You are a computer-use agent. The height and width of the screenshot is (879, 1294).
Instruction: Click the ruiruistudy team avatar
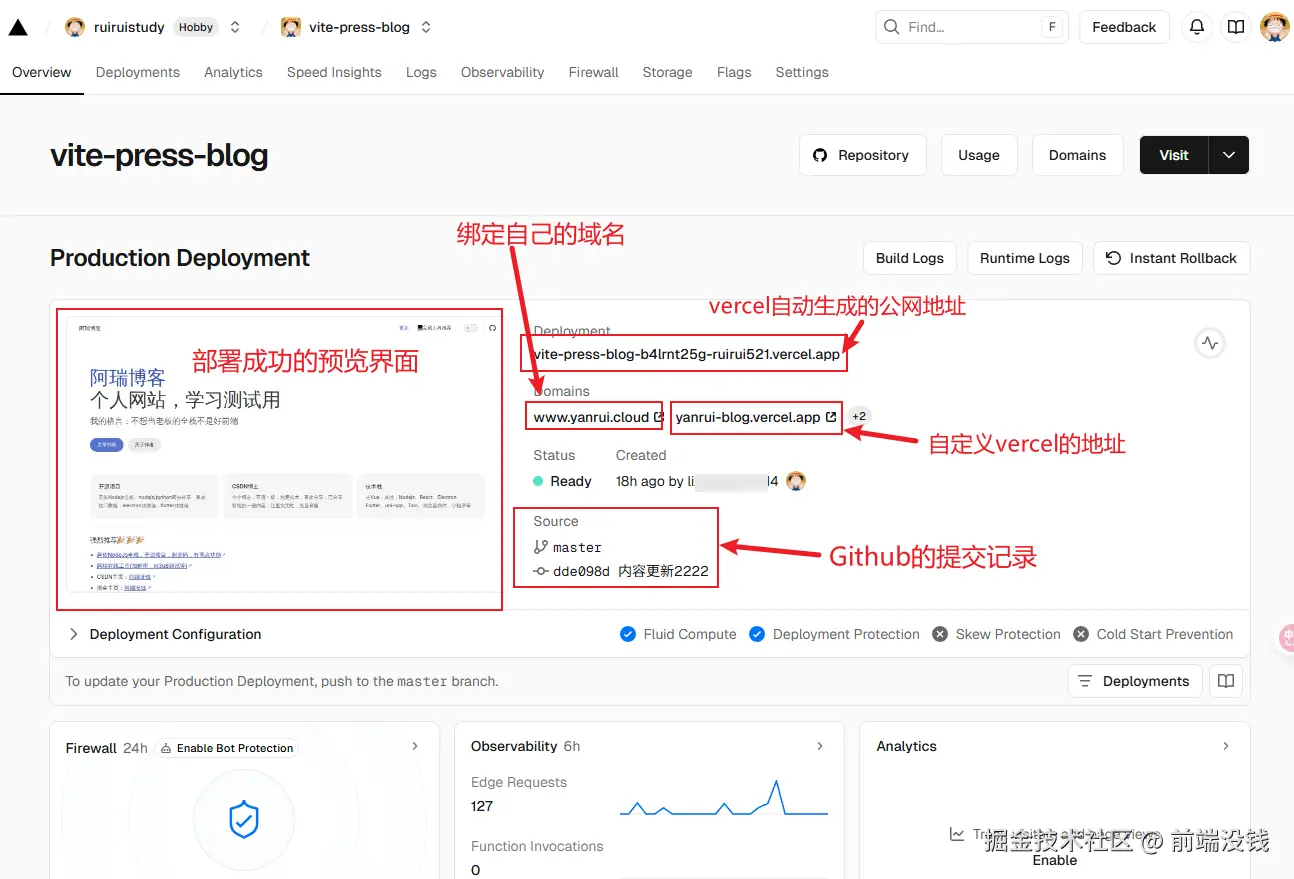pyautogui.click(x=75, y=27)
